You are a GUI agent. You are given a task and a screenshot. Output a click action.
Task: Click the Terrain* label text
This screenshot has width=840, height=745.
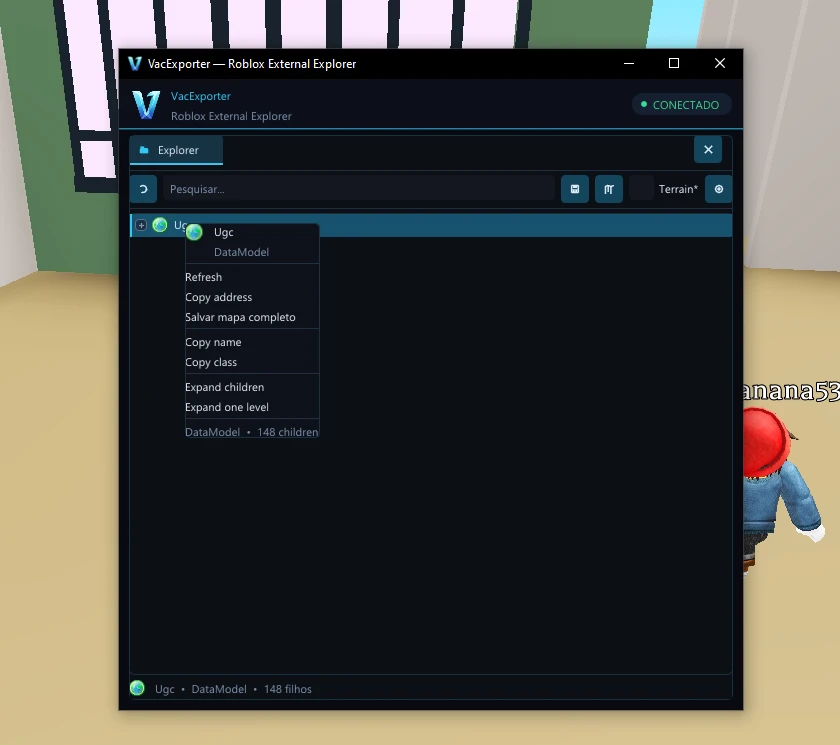(678, 189)
